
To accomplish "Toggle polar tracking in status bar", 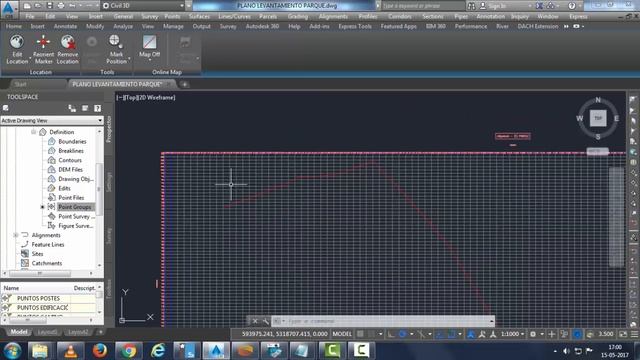I will point(402,334).
